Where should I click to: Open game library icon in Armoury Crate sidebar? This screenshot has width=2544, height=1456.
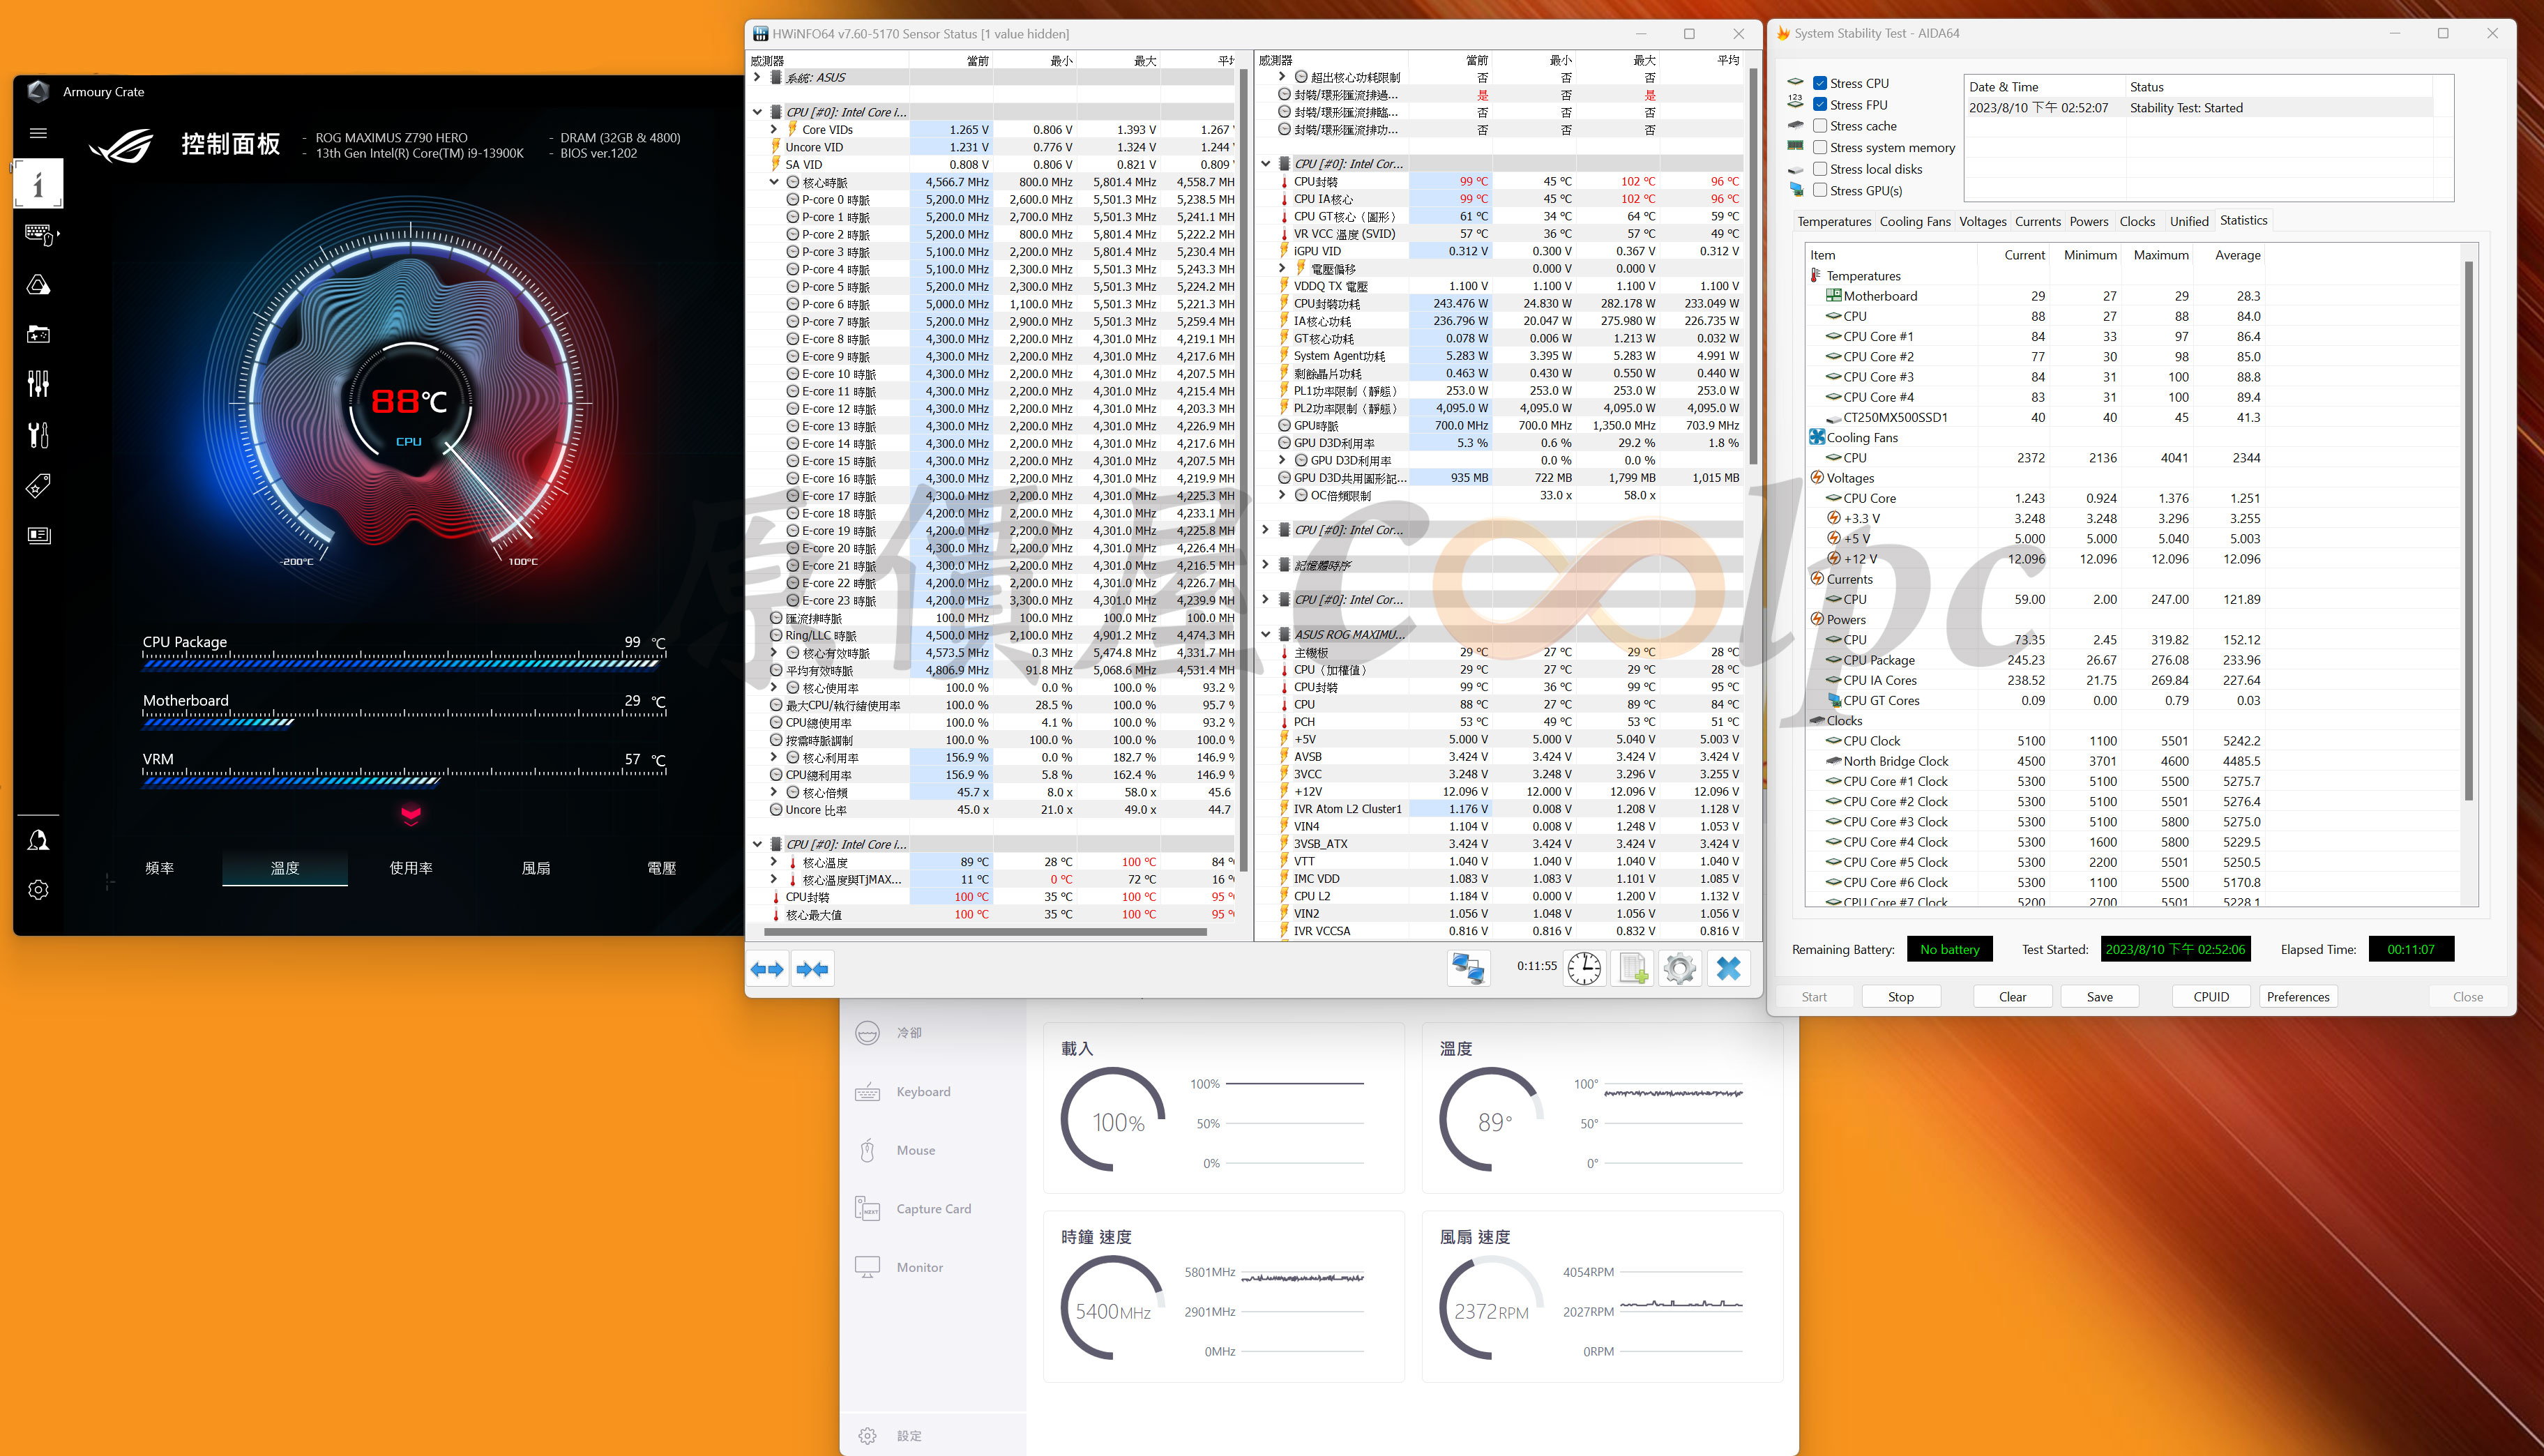(38, 334)
